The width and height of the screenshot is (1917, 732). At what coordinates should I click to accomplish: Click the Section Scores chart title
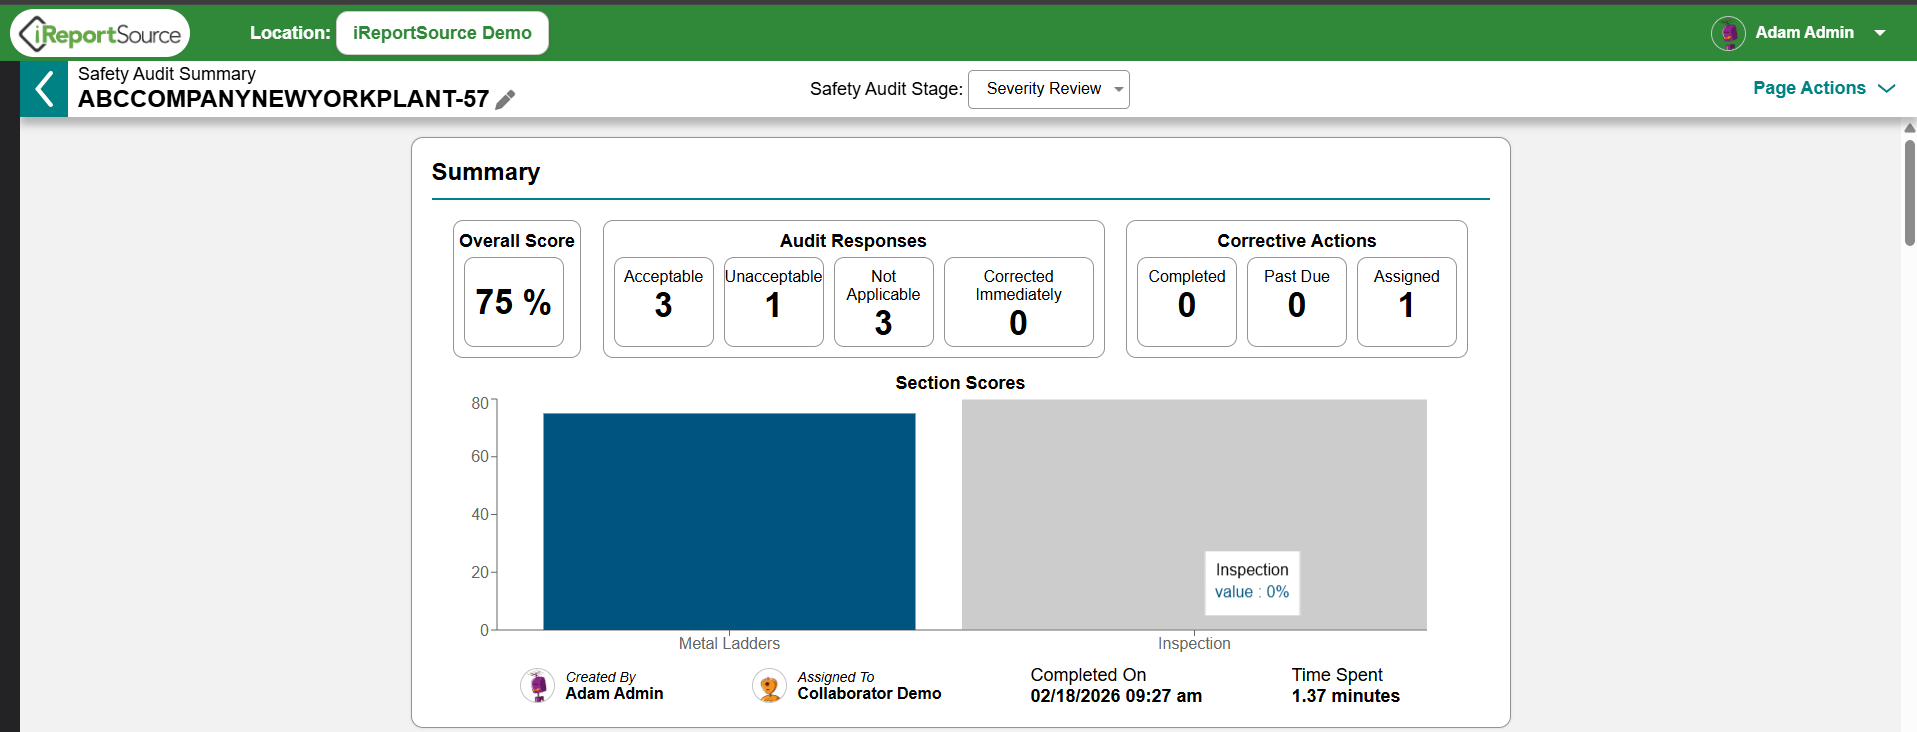(x=960, y=383)
